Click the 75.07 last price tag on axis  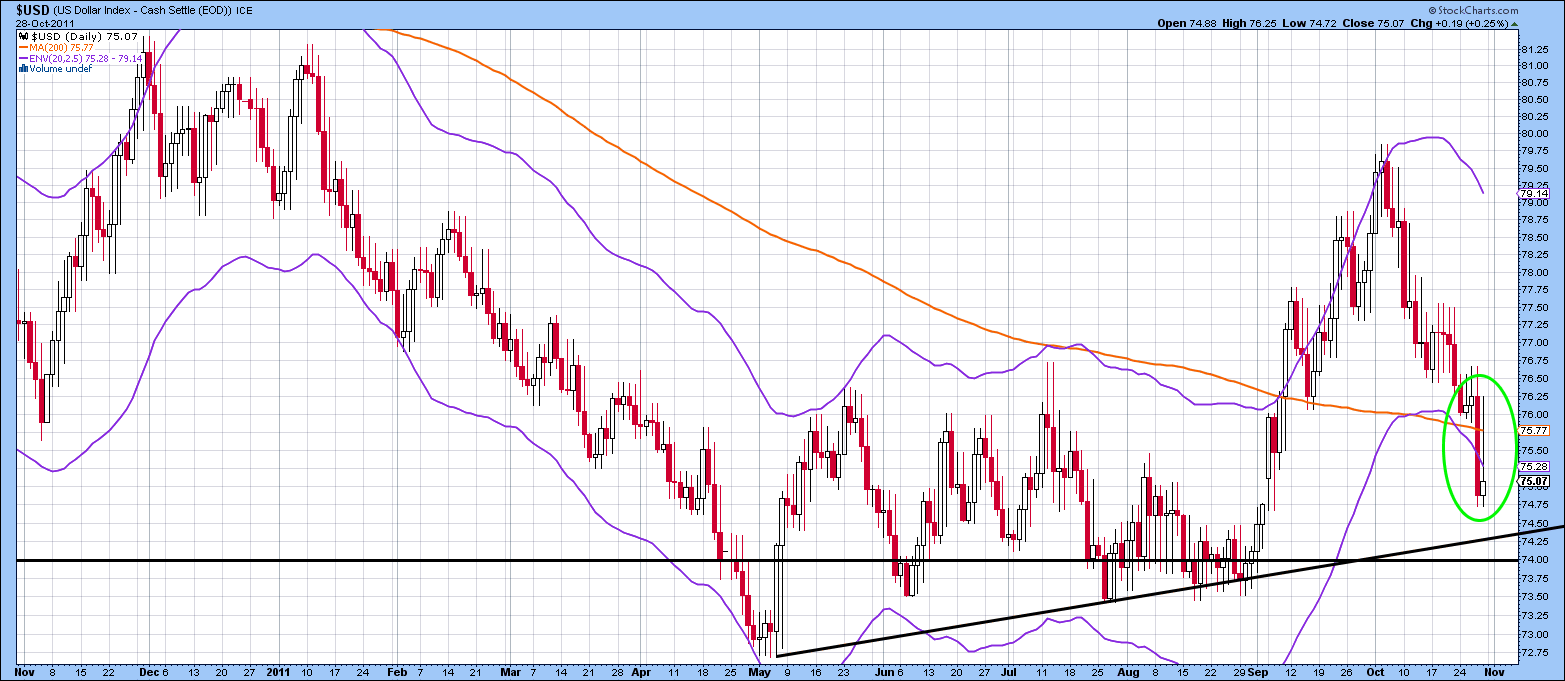click(x=1531, y=481)
